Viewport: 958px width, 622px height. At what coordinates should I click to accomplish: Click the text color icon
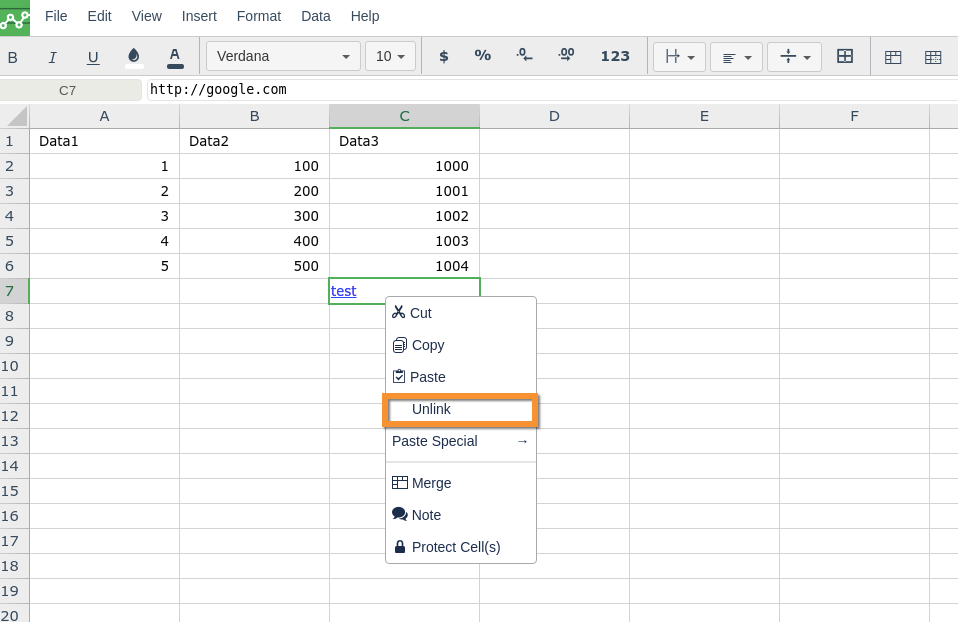(175, 57)
